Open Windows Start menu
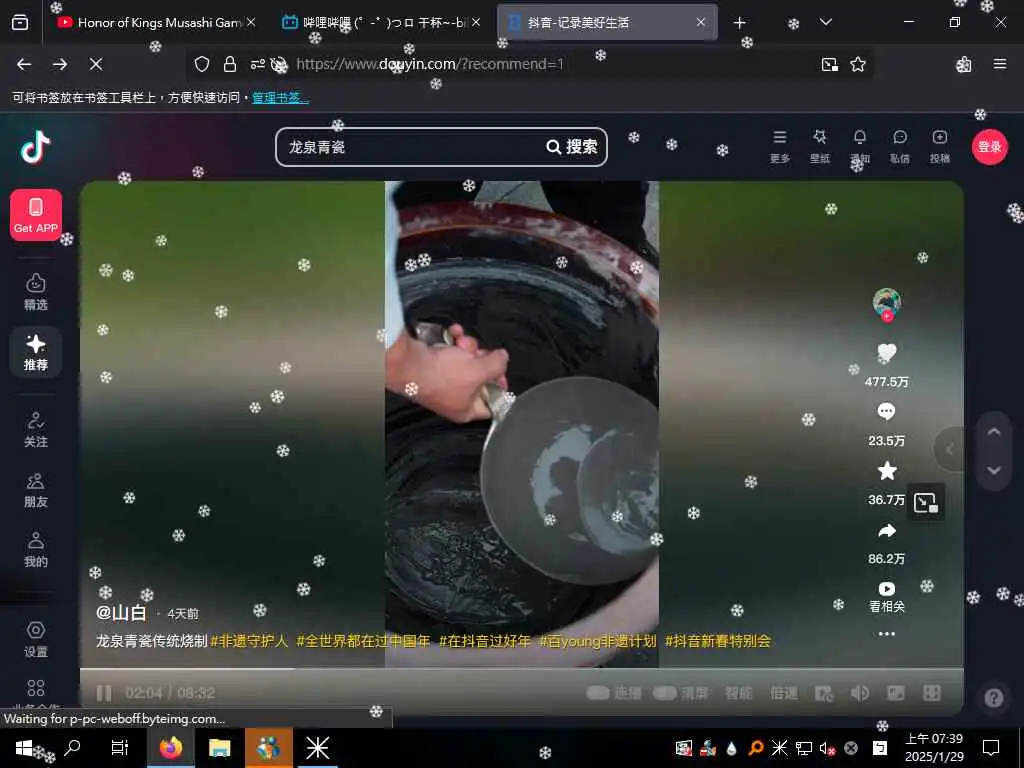The height and width of the screenshot is (768, 1024). (x=24, y=748)
